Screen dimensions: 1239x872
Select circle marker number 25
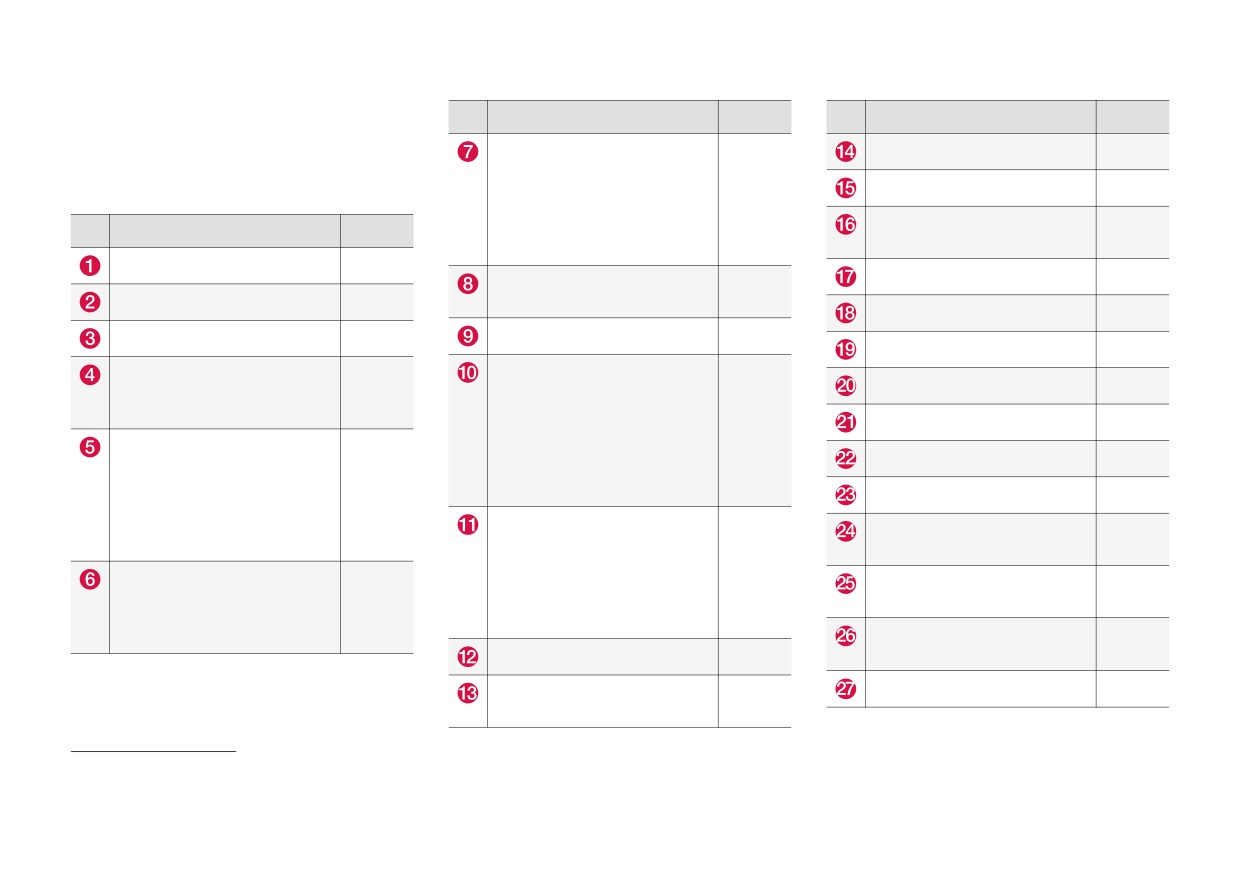click(x=846, y=584)
